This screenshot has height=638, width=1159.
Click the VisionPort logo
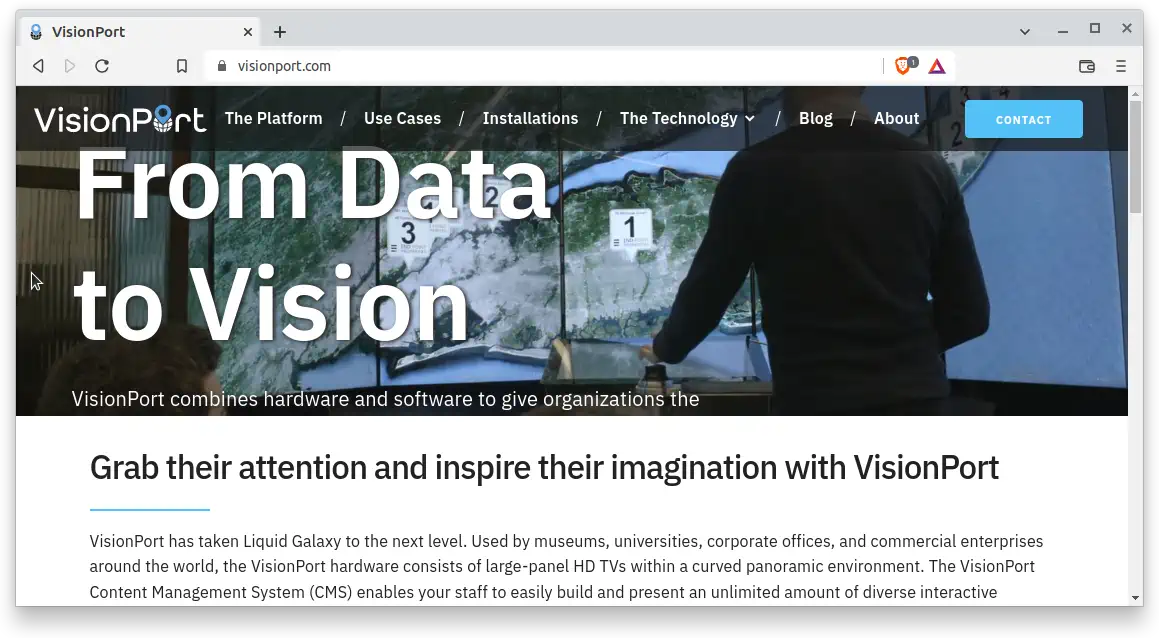click(x=120, y=119)
